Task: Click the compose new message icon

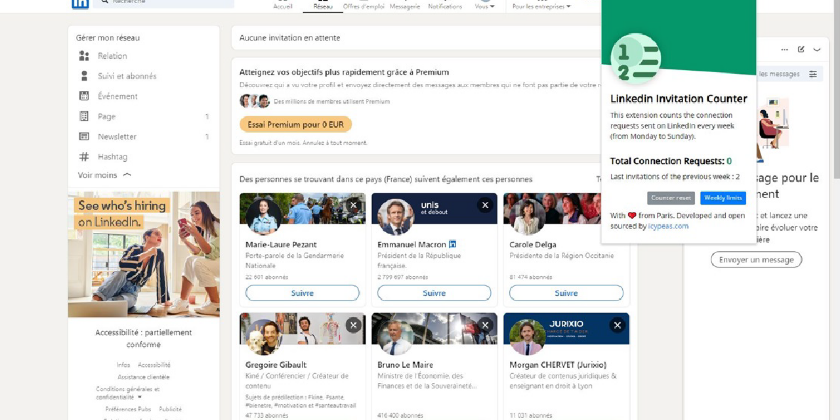Action: pyautogui.click(x=801, y=49)
